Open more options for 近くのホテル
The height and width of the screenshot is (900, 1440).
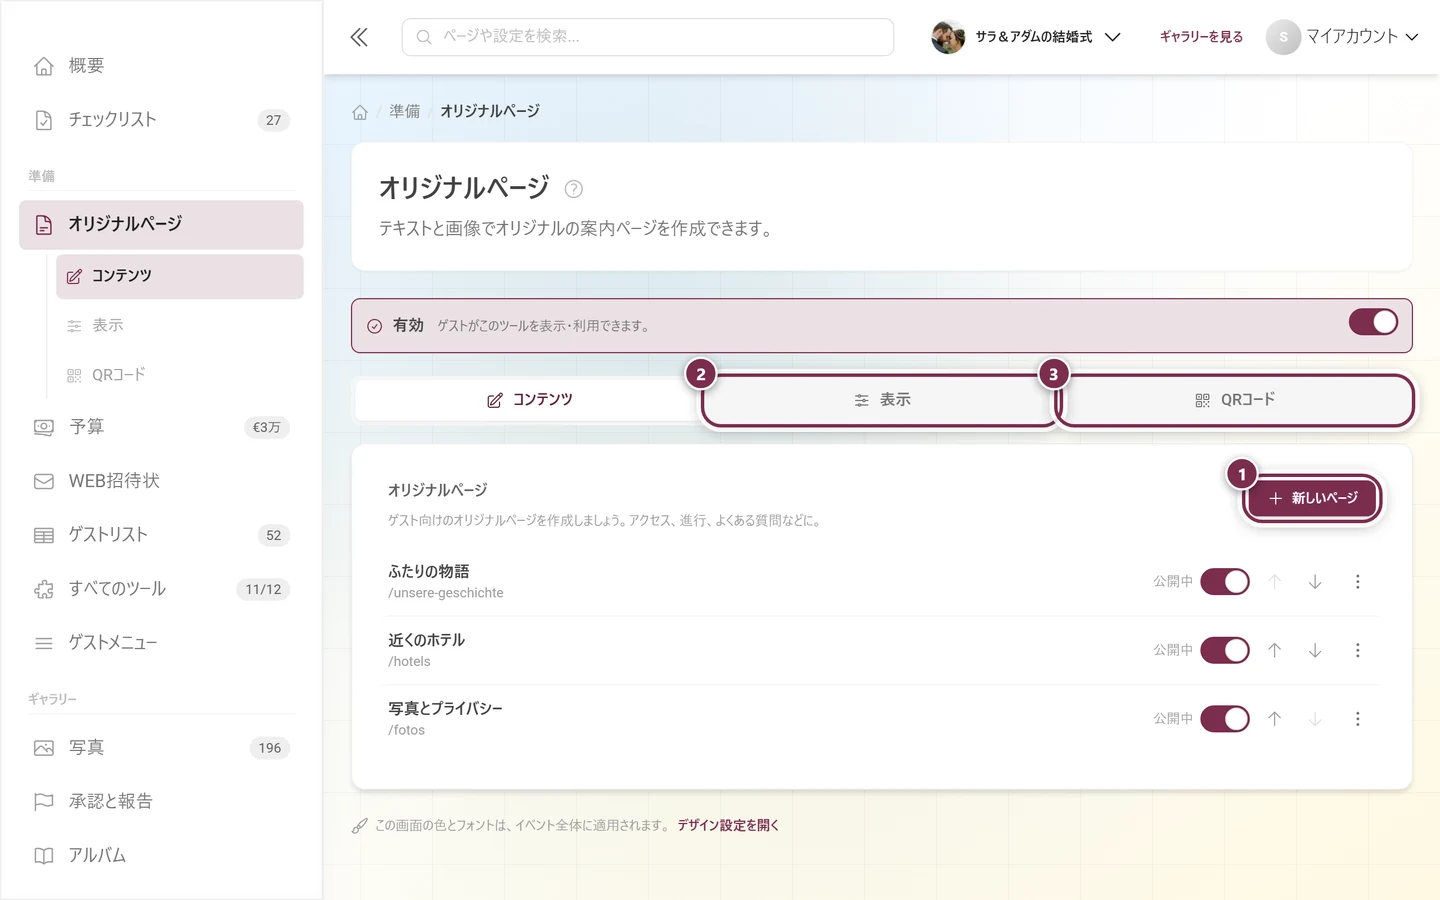point(1357,650)
